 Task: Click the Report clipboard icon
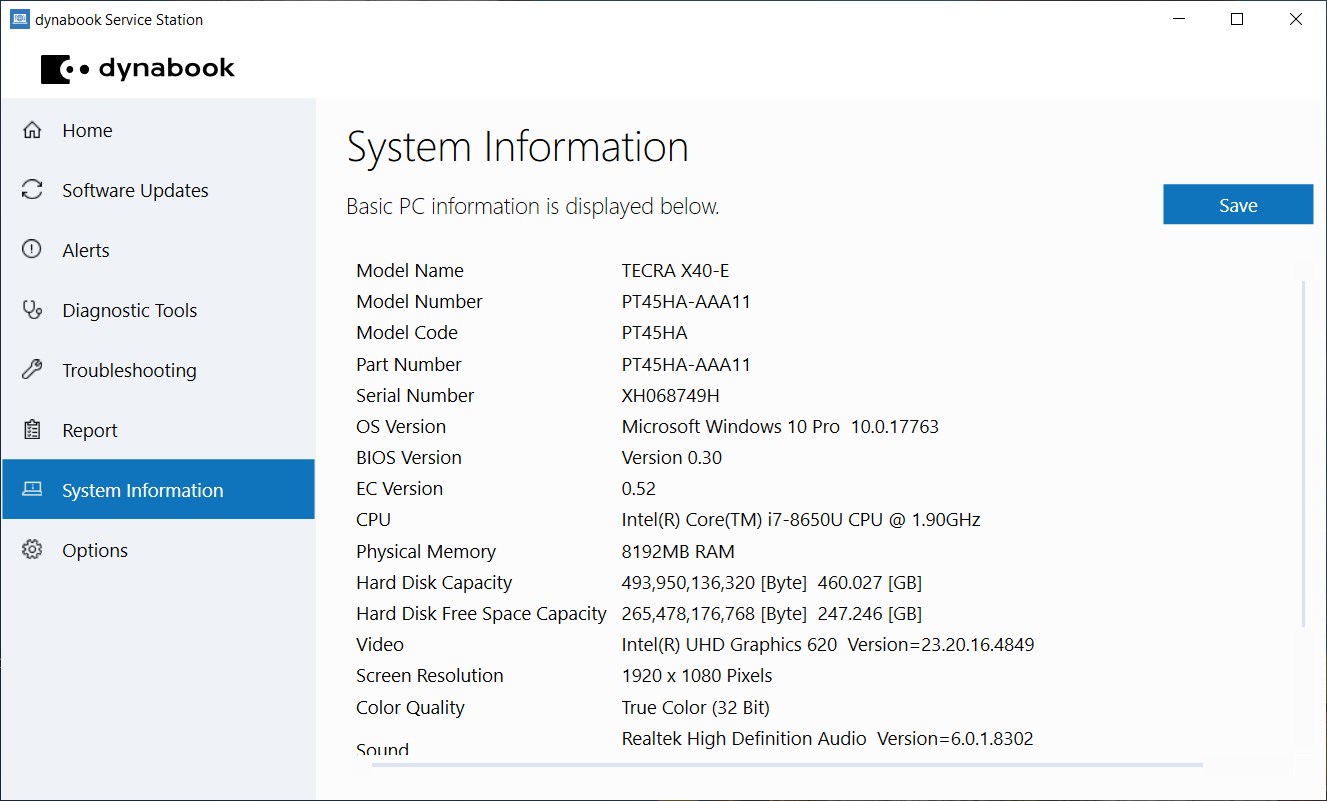click(x=32, y=430)
